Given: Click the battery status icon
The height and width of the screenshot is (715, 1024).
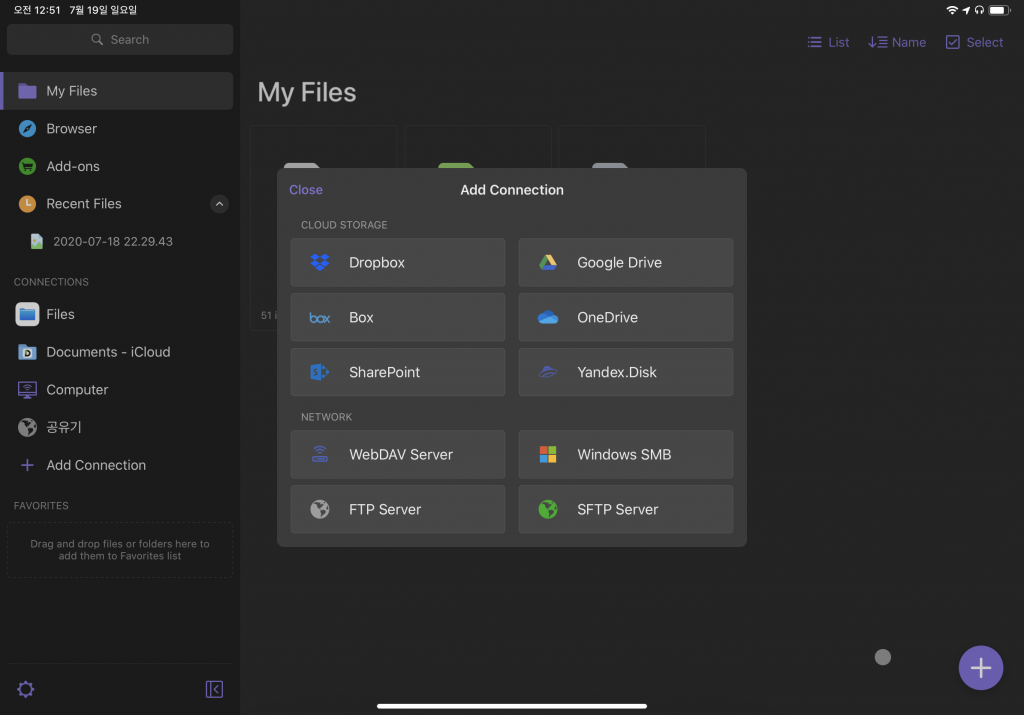Looking at the screenshot, I should point(999,10).
